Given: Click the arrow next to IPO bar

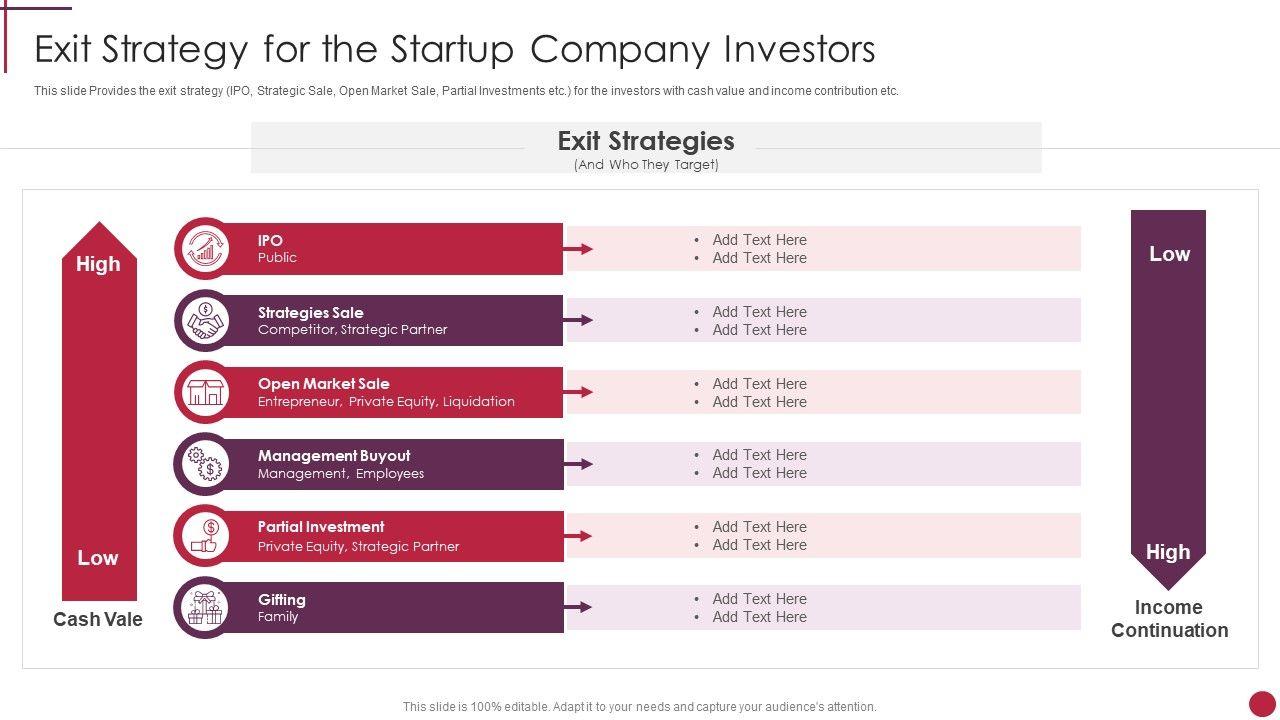Looking at the screenshot, I should (579, 249).
